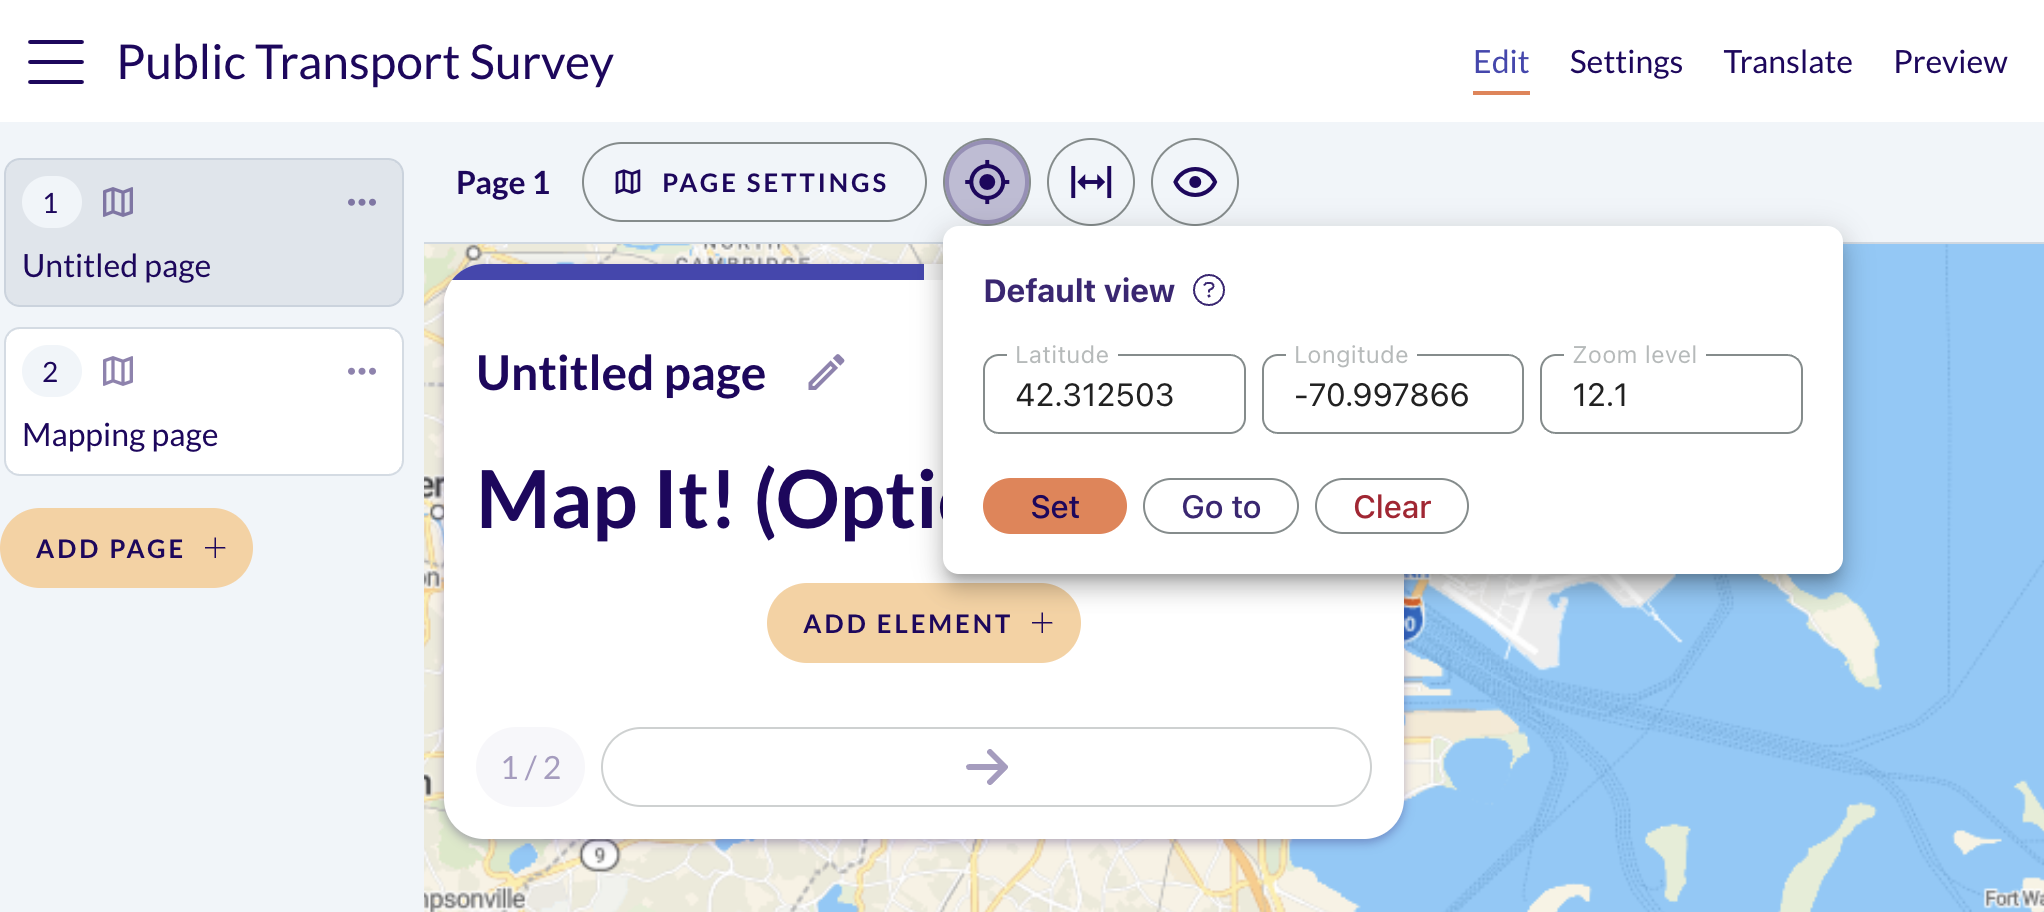Viewport: 2044px width, 912px height.
Task: Click the Latitude input field
Action: pos(1114,394)
